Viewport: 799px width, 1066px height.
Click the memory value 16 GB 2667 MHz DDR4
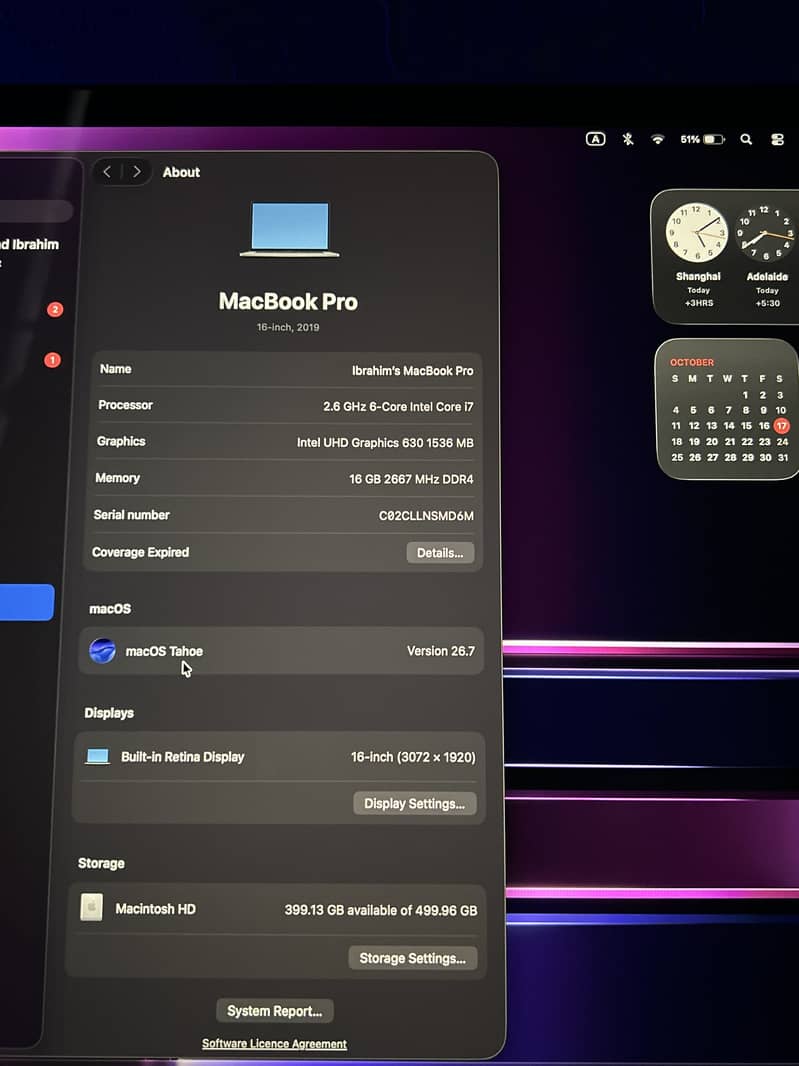point(411,479)
